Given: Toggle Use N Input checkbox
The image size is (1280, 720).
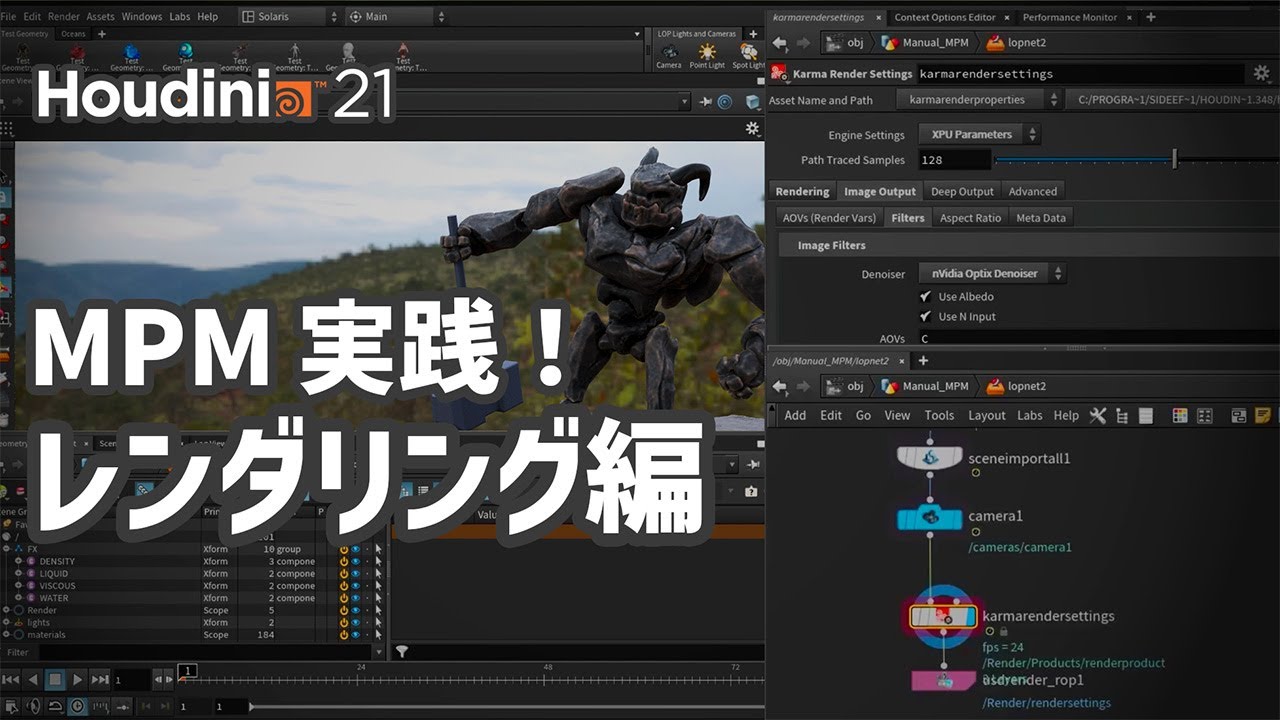Looking at the screenshot, I should click(x=925, y=317).
